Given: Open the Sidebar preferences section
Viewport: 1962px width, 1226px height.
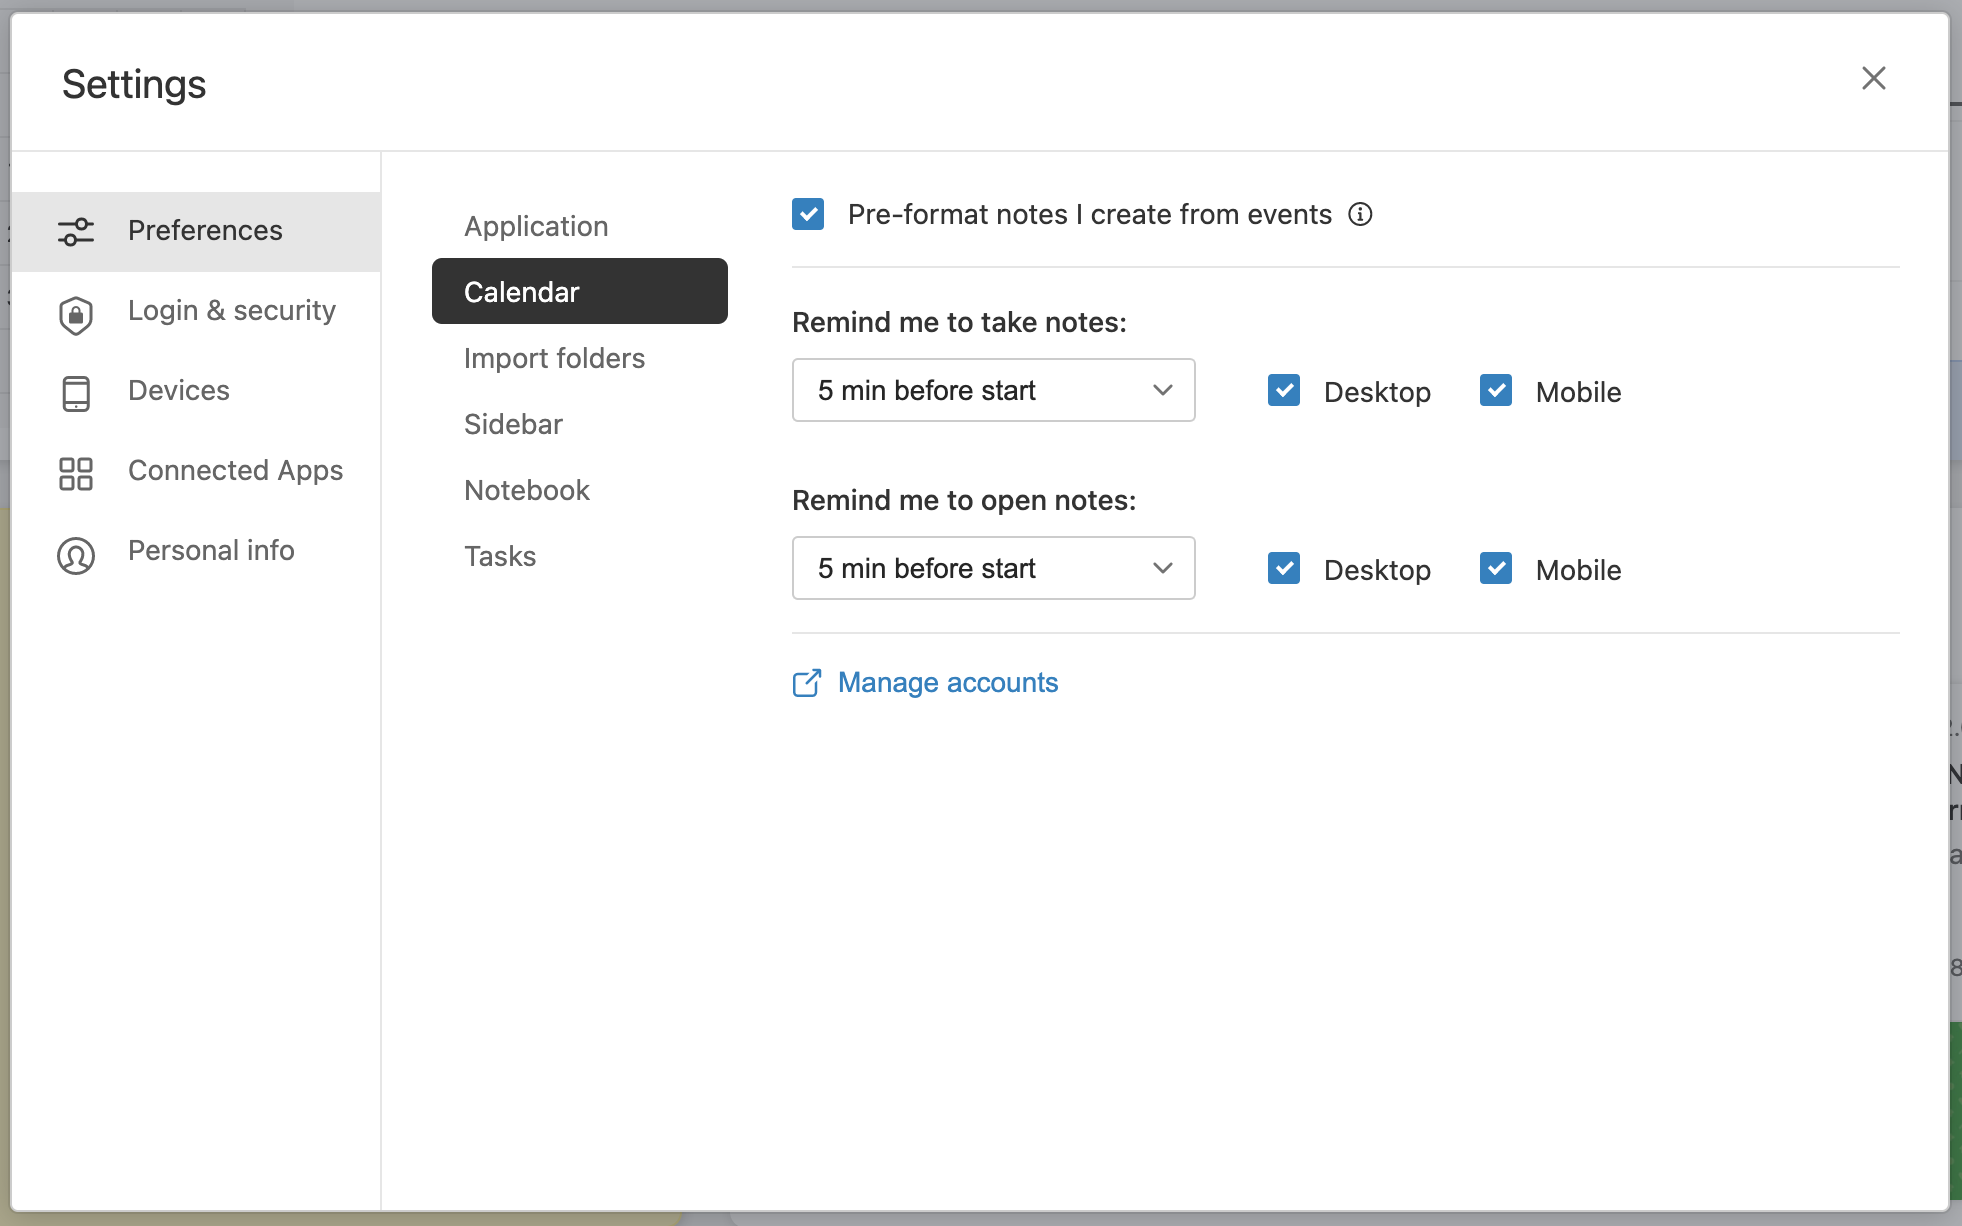Looking at the screenshot, I should (x=513, y=424).
